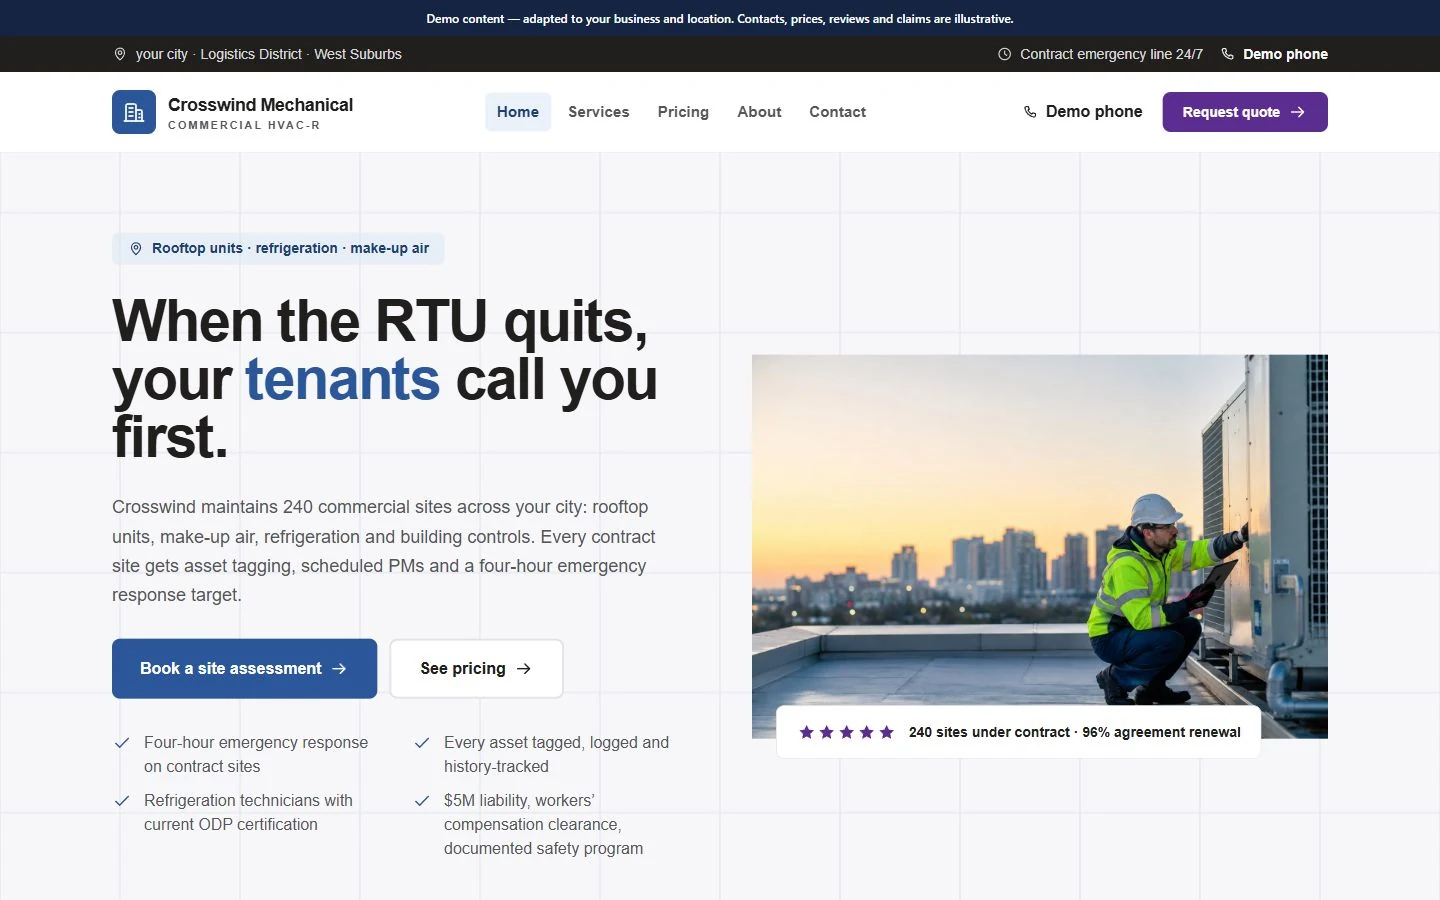Click the 'Crosswind maintains 240 commercial sites' paragraph
This screenshot has height=900, width=1440.
384,551
